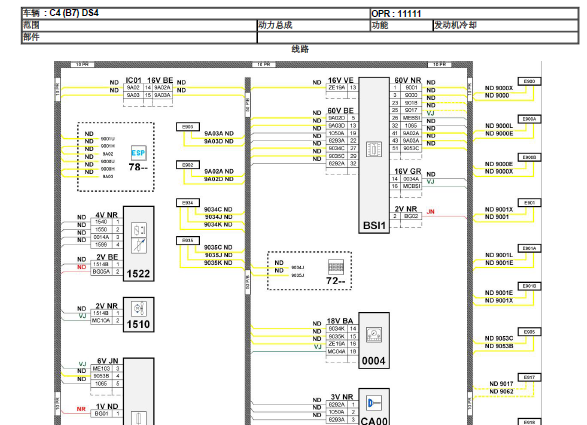Click the 范围 label

31,25
